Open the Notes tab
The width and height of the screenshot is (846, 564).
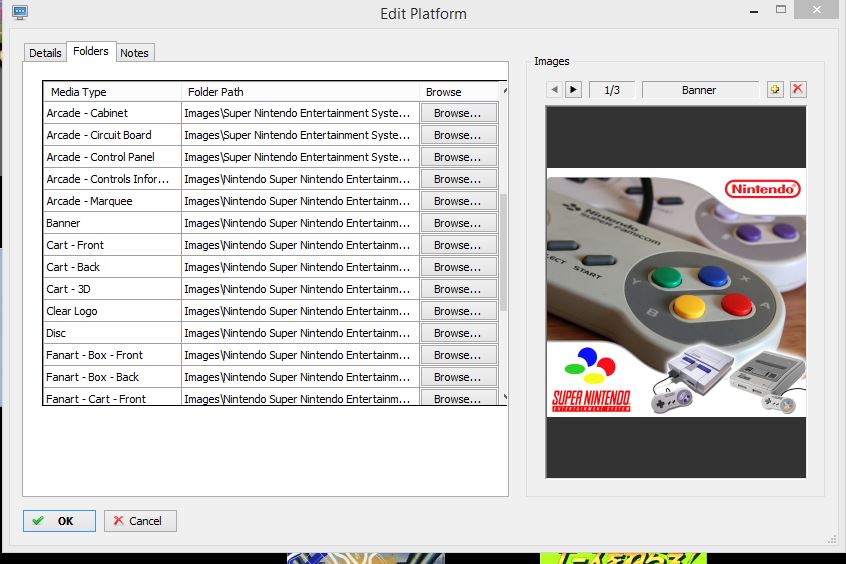click(x=134, y=53)
